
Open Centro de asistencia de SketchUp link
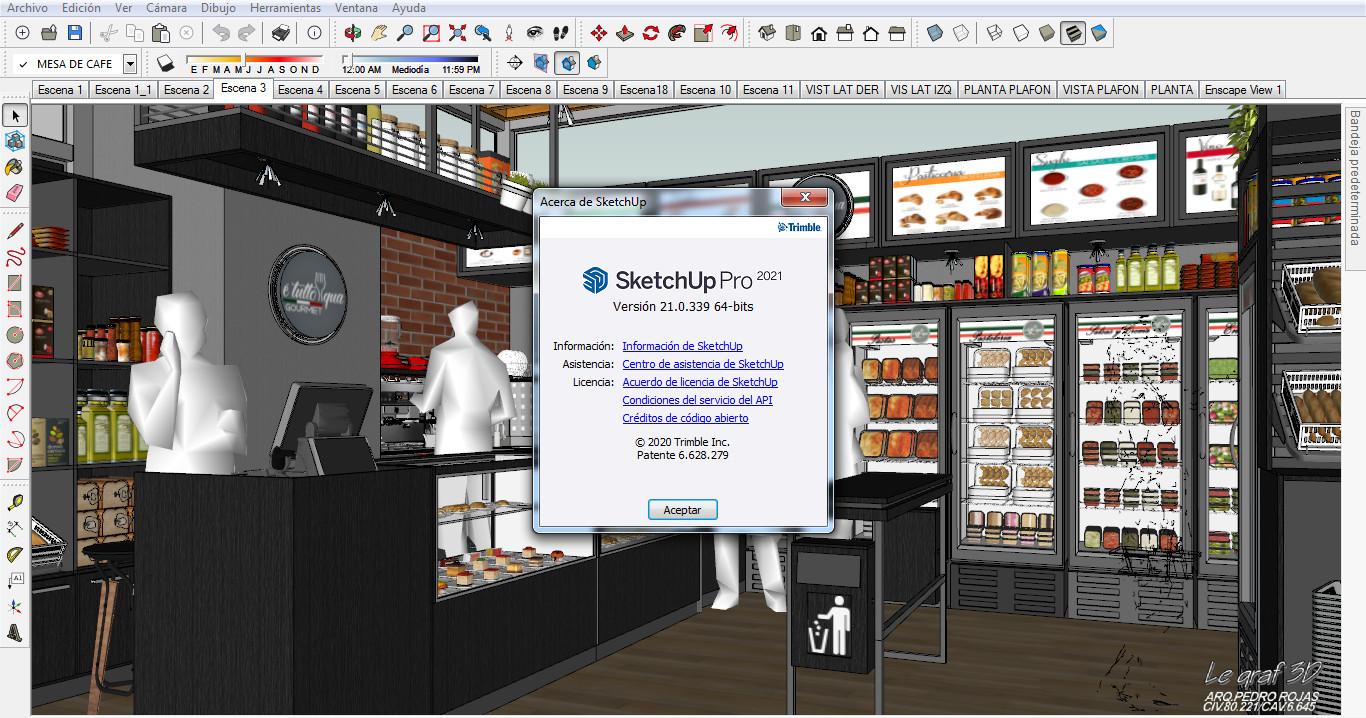coord(703,364)
